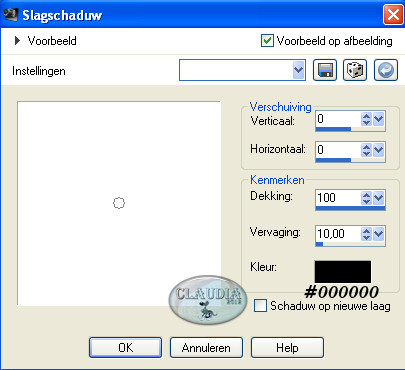Click the blue slider bar under Vervaging
The height and width of the screenshot is (370, 405).
pyautogui.click(x=319, y=244)
